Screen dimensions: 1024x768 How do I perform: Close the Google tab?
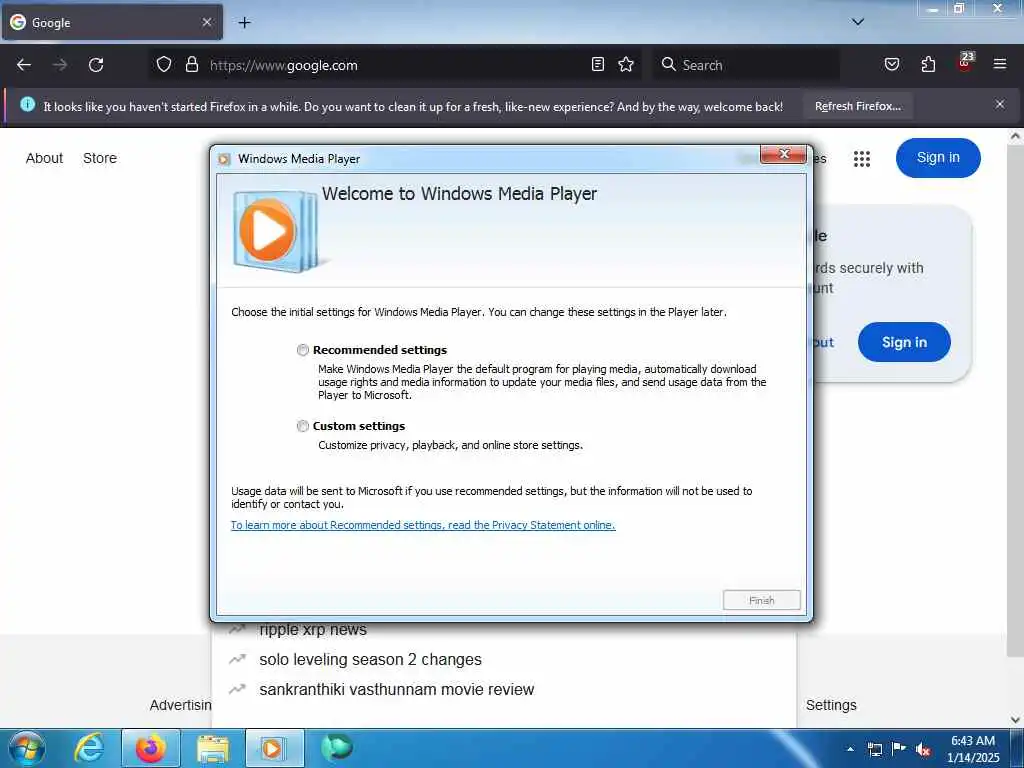point(206,22)
